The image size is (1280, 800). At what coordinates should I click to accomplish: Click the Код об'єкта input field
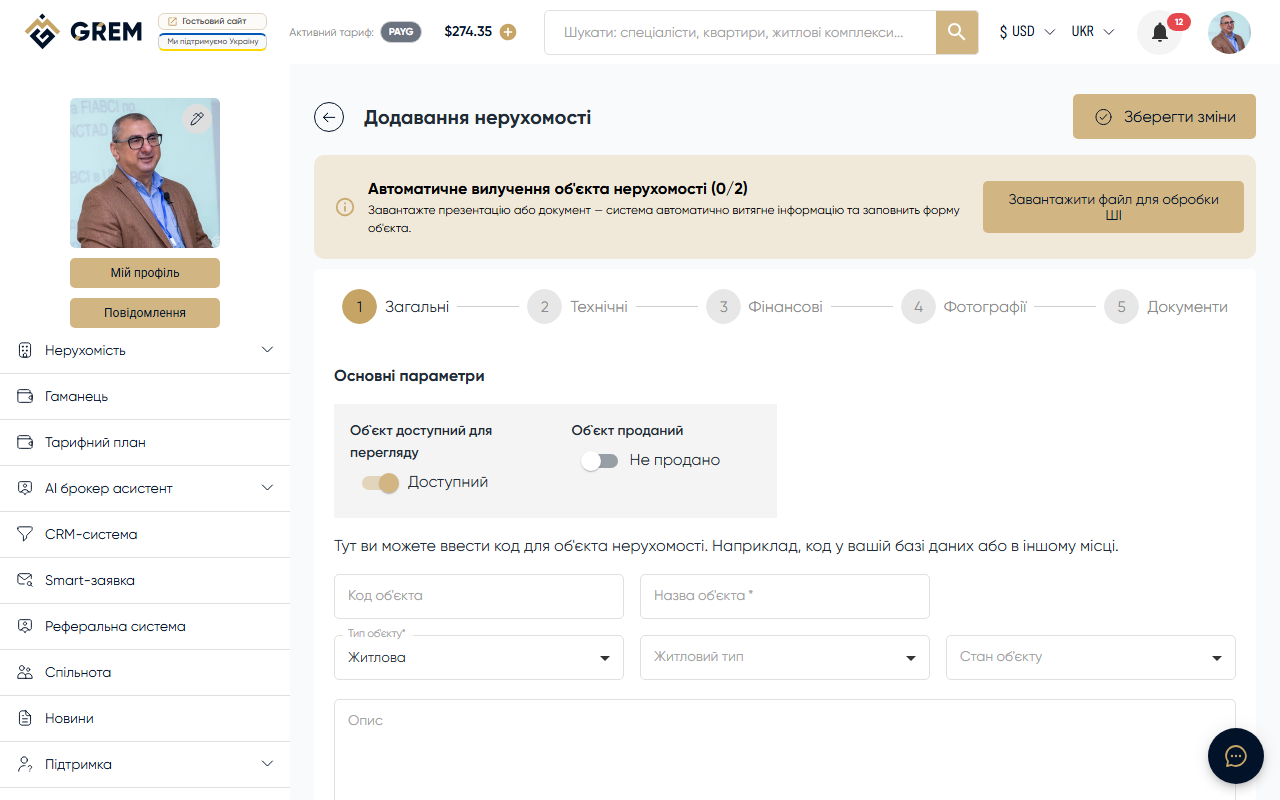pos(478,596)
